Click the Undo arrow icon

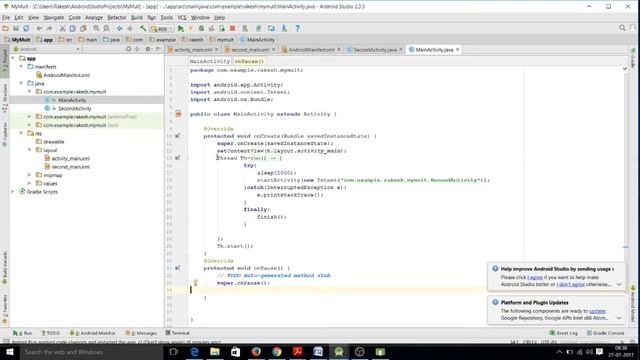pos(39,28)
